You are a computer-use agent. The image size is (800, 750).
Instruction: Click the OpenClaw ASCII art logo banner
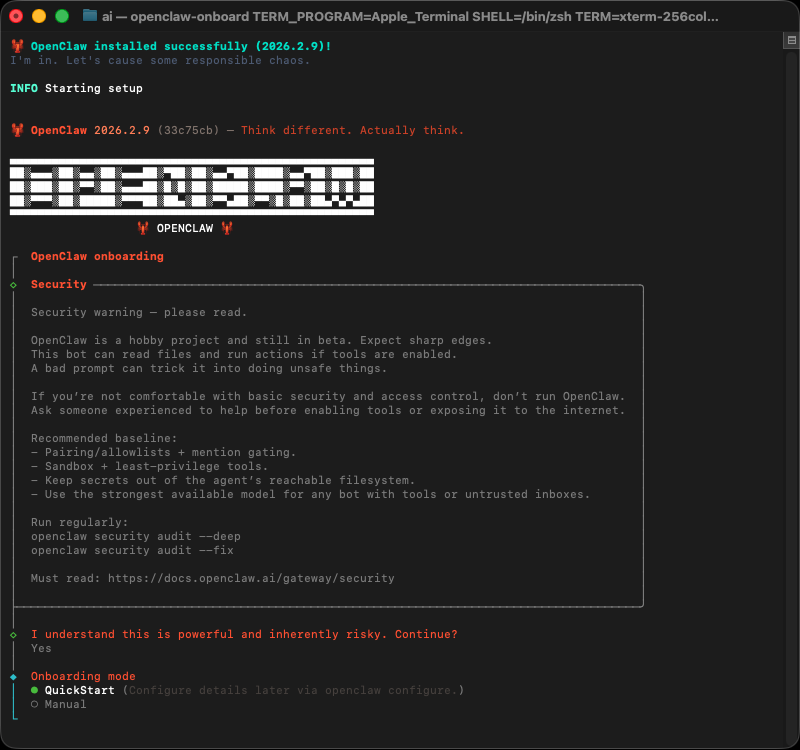click(x=191, y=186)
